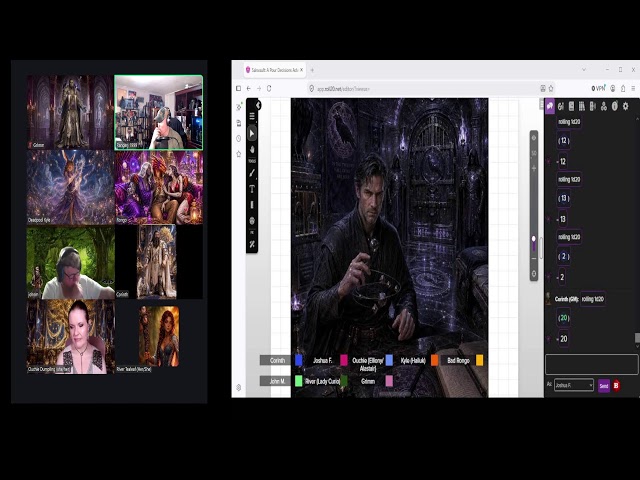Click the John M. player name label
Viewport: 640px width, 480px height.
(277, 381)
